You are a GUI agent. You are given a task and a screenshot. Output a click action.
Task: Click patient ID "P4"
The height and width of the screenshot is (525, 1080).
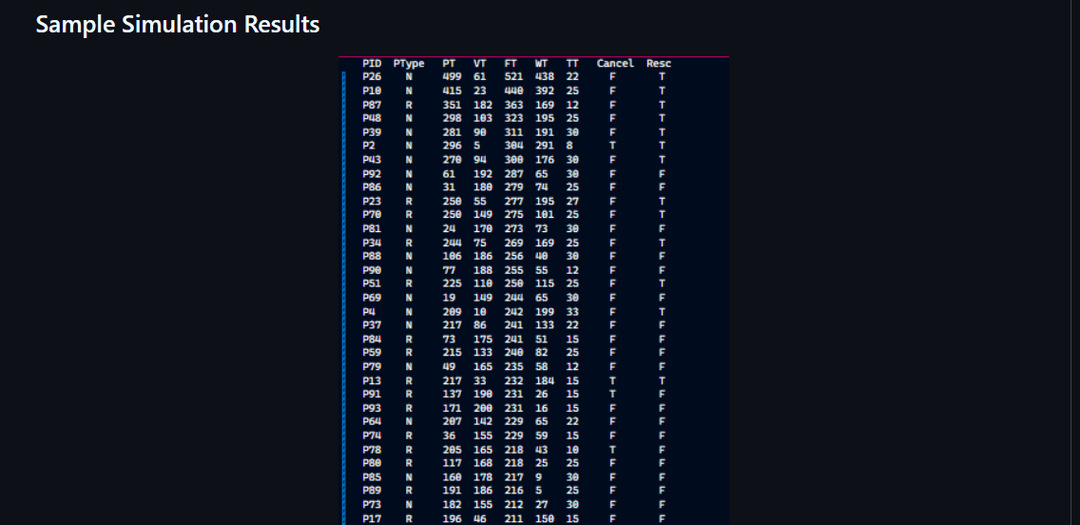coord(368,311)
